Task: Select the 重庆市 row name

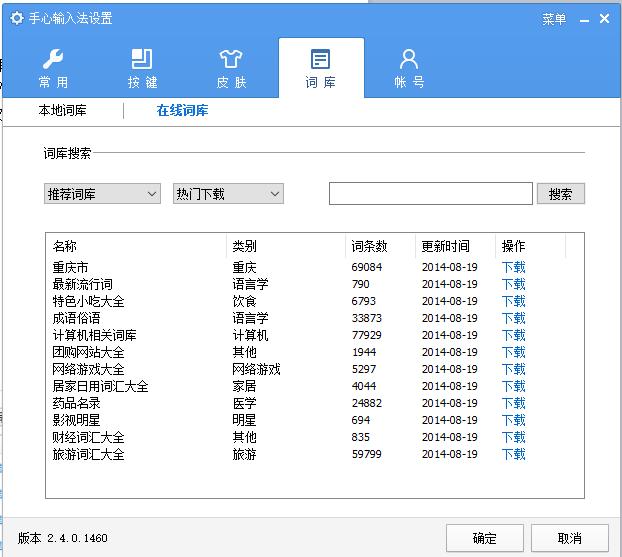Action: (70, 267)
